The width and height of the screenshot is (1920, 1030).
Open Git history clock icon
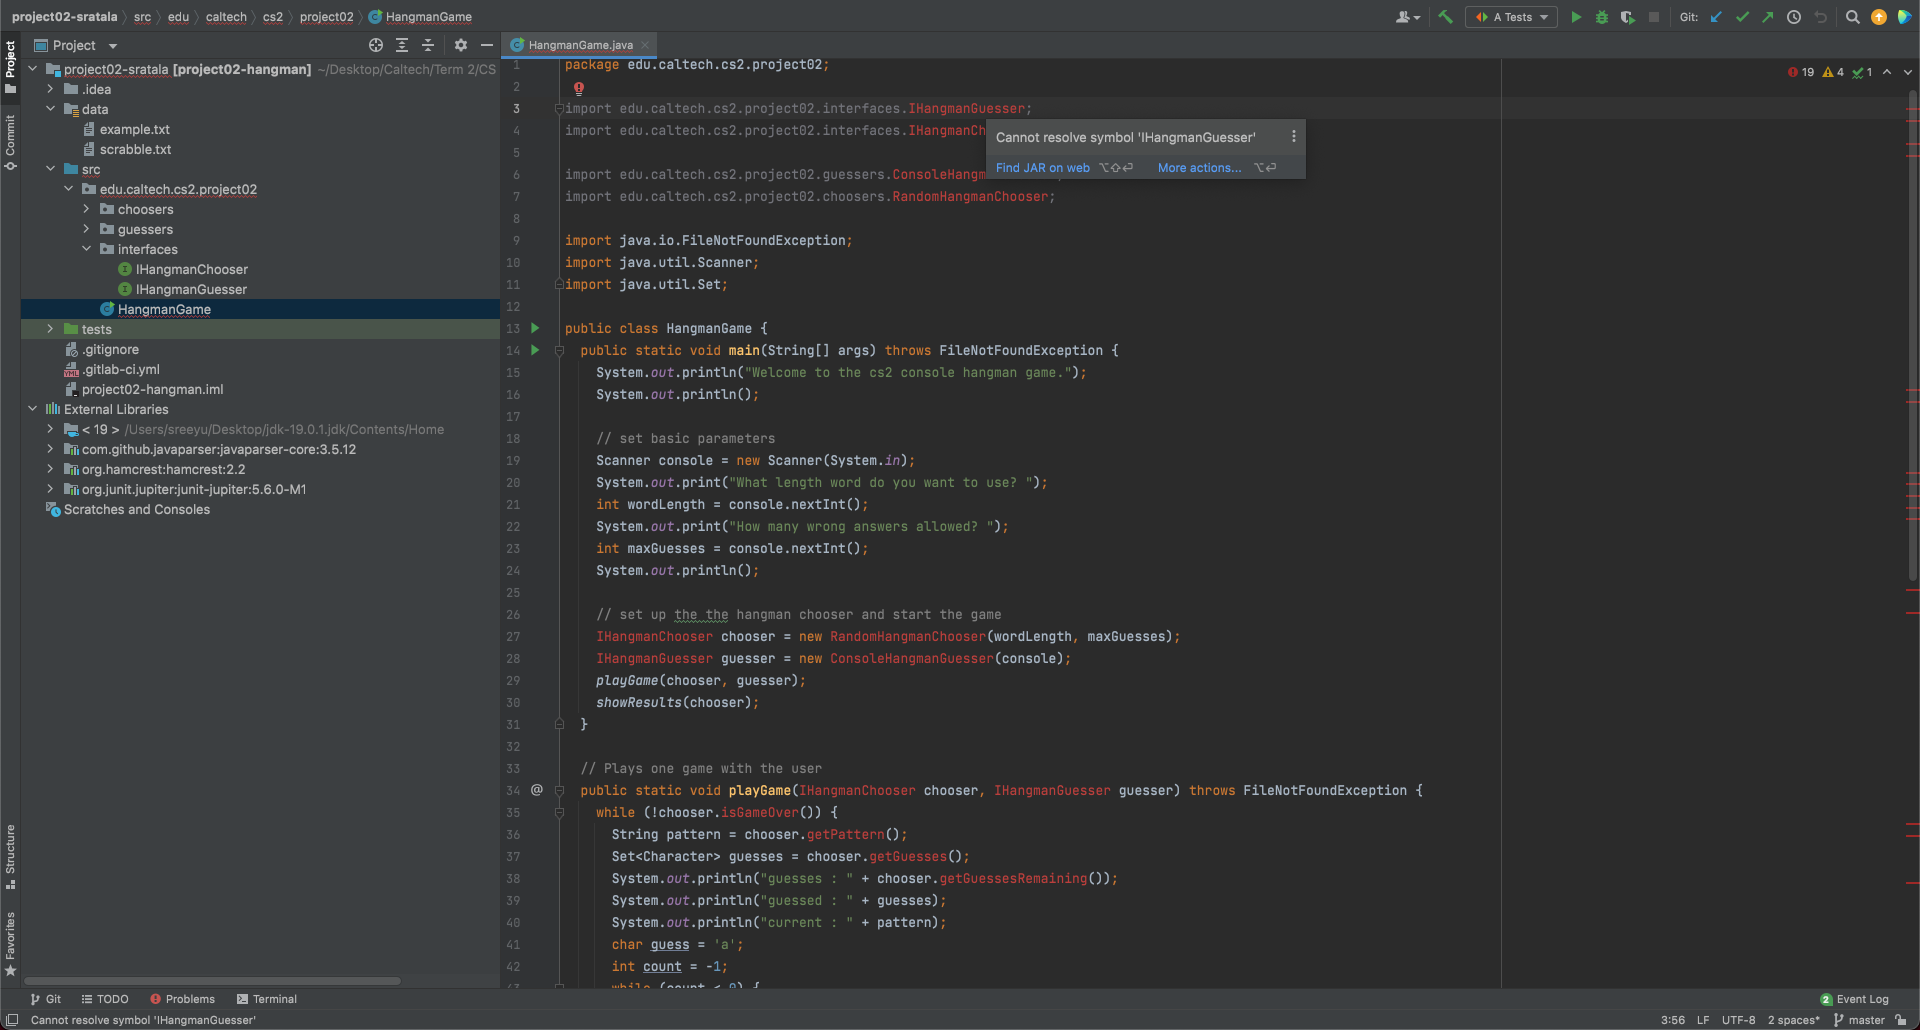coord(1794,17)
